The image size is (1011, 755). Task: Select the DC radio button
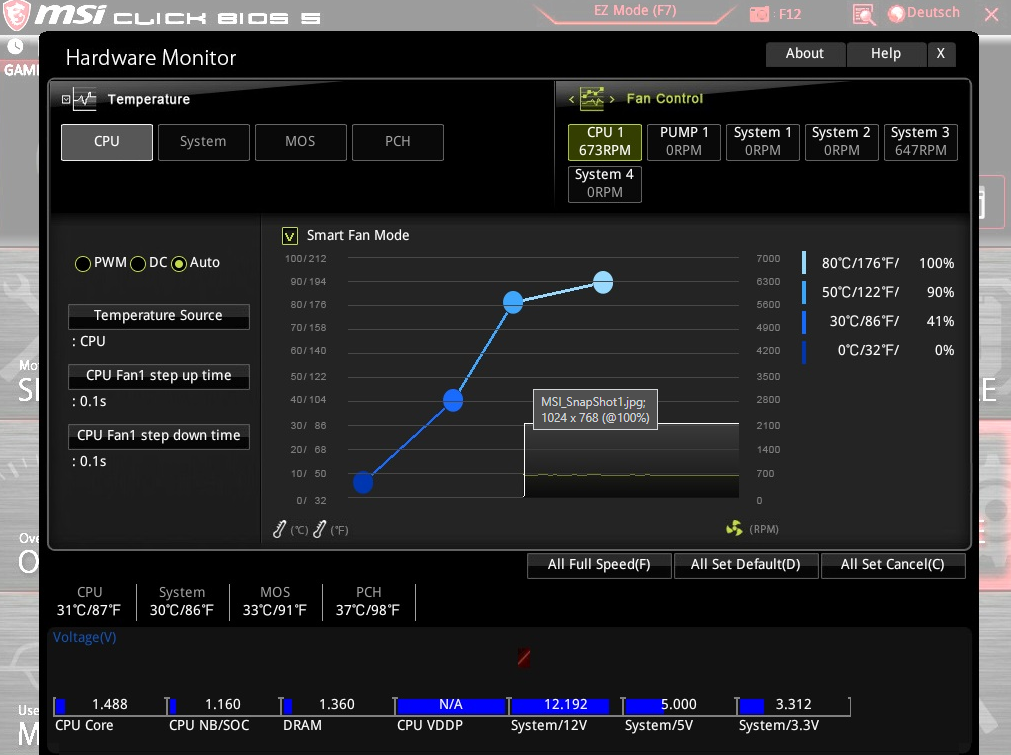point(138,264)
